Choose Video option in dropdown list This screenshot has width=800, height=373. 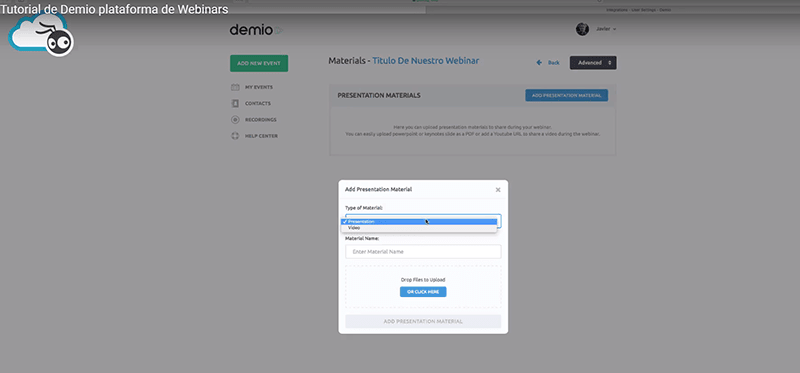(418, 228)
